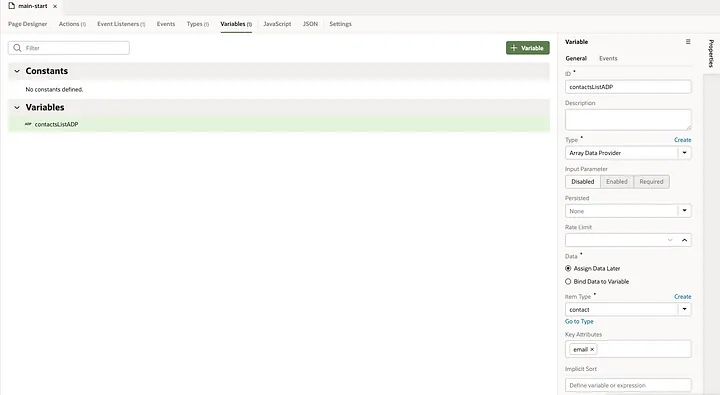This screenshot has height=395, width=720.
Task: Click the main-start file icon
Action: [x=11, y=6]
